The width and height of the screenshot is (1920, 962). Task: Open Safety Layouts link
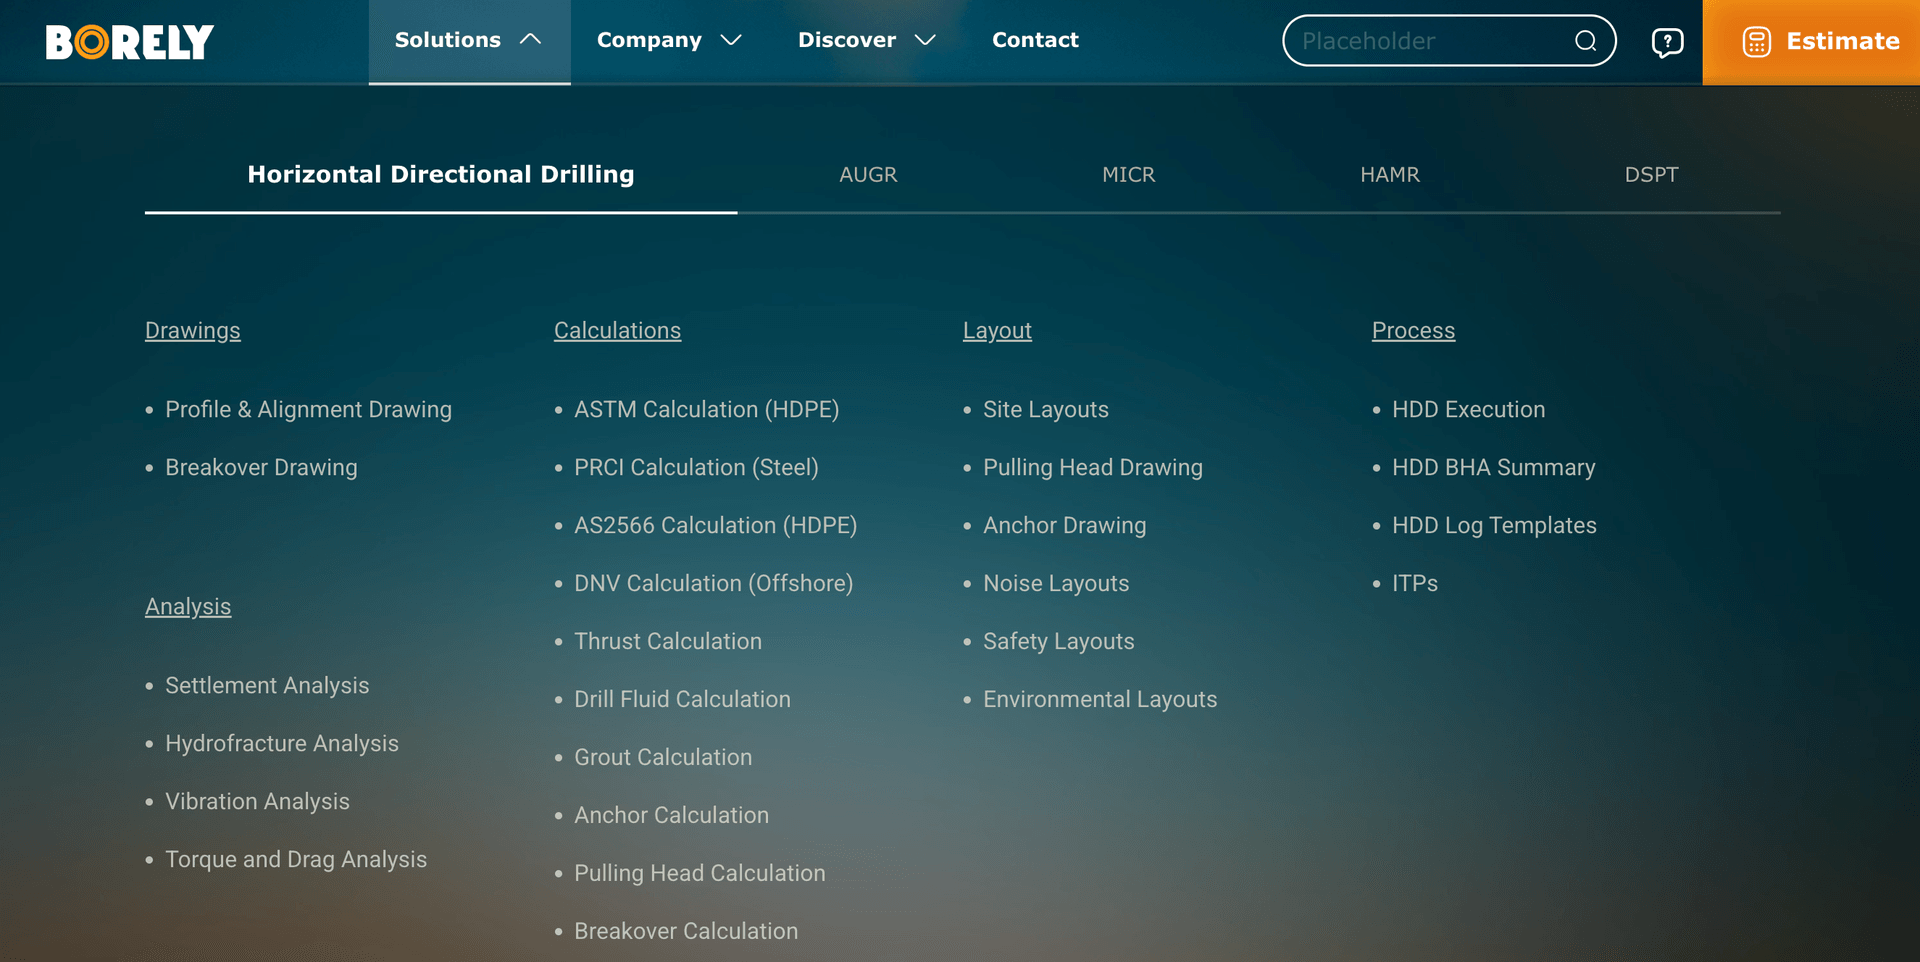tap(1059, 642)
